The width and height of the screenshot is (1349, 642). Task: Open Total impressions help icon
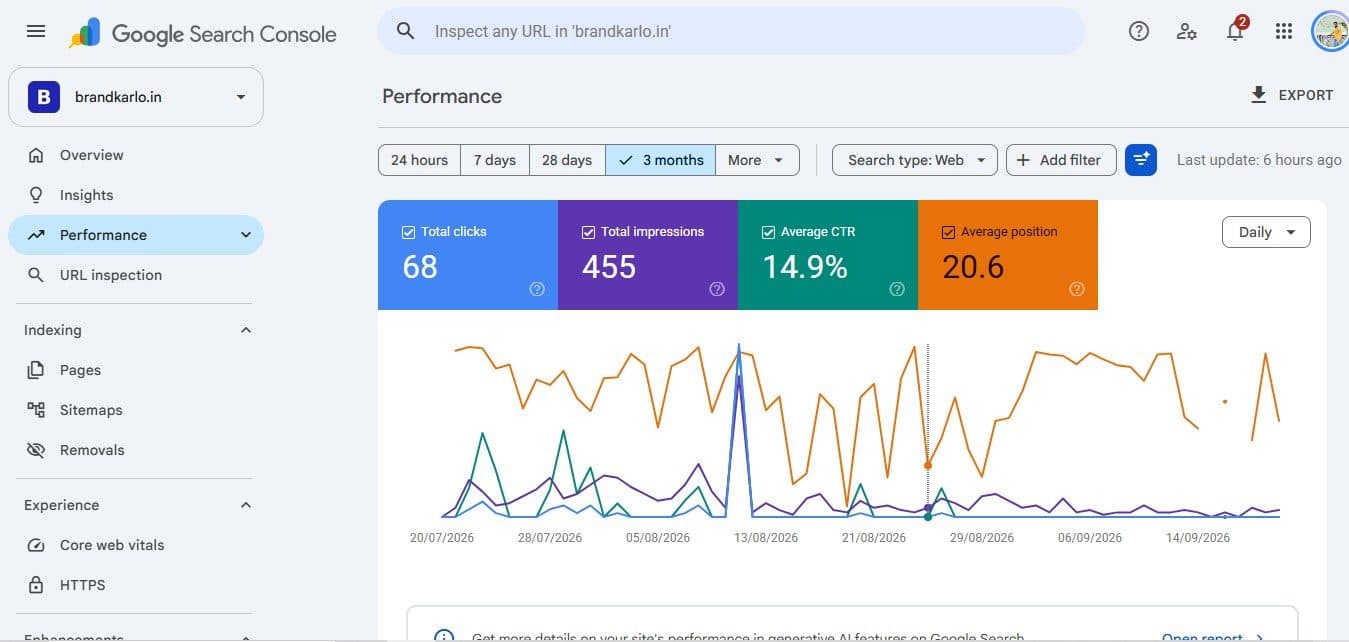click(717, 289)
